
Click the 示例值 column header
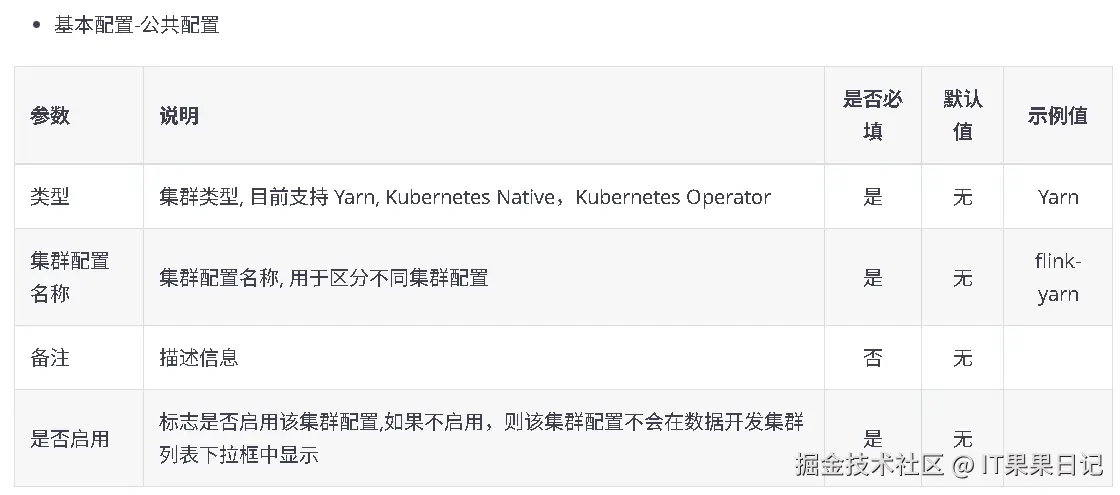click(1057, 116)
